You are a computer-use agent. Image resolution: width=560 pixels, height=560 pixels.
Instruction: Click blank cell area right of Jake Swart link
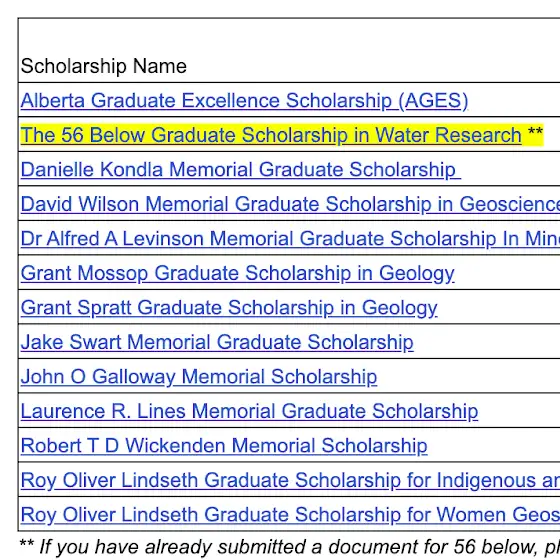tap(487, 342)
